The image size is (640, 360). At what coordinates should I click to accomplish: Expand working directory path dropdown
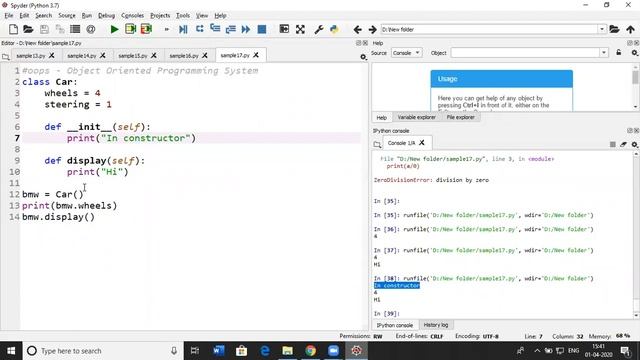pos(602,29)
